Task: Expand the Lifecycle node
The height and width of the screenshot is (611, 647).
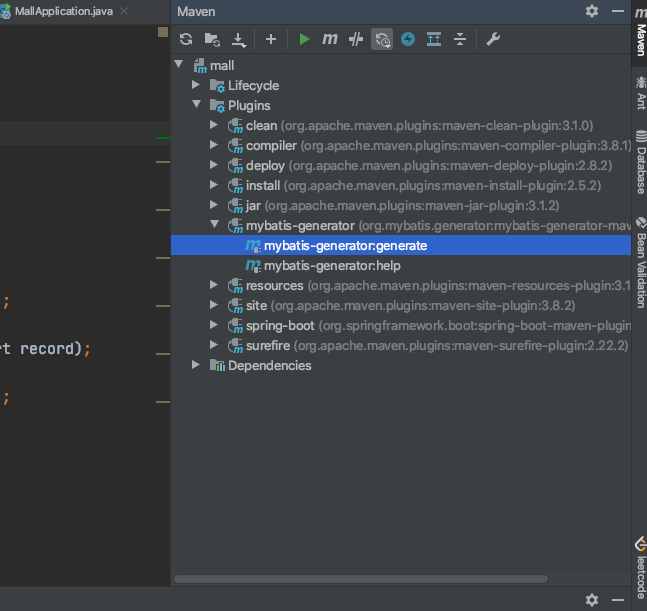Action: click(x=196, y=85)
